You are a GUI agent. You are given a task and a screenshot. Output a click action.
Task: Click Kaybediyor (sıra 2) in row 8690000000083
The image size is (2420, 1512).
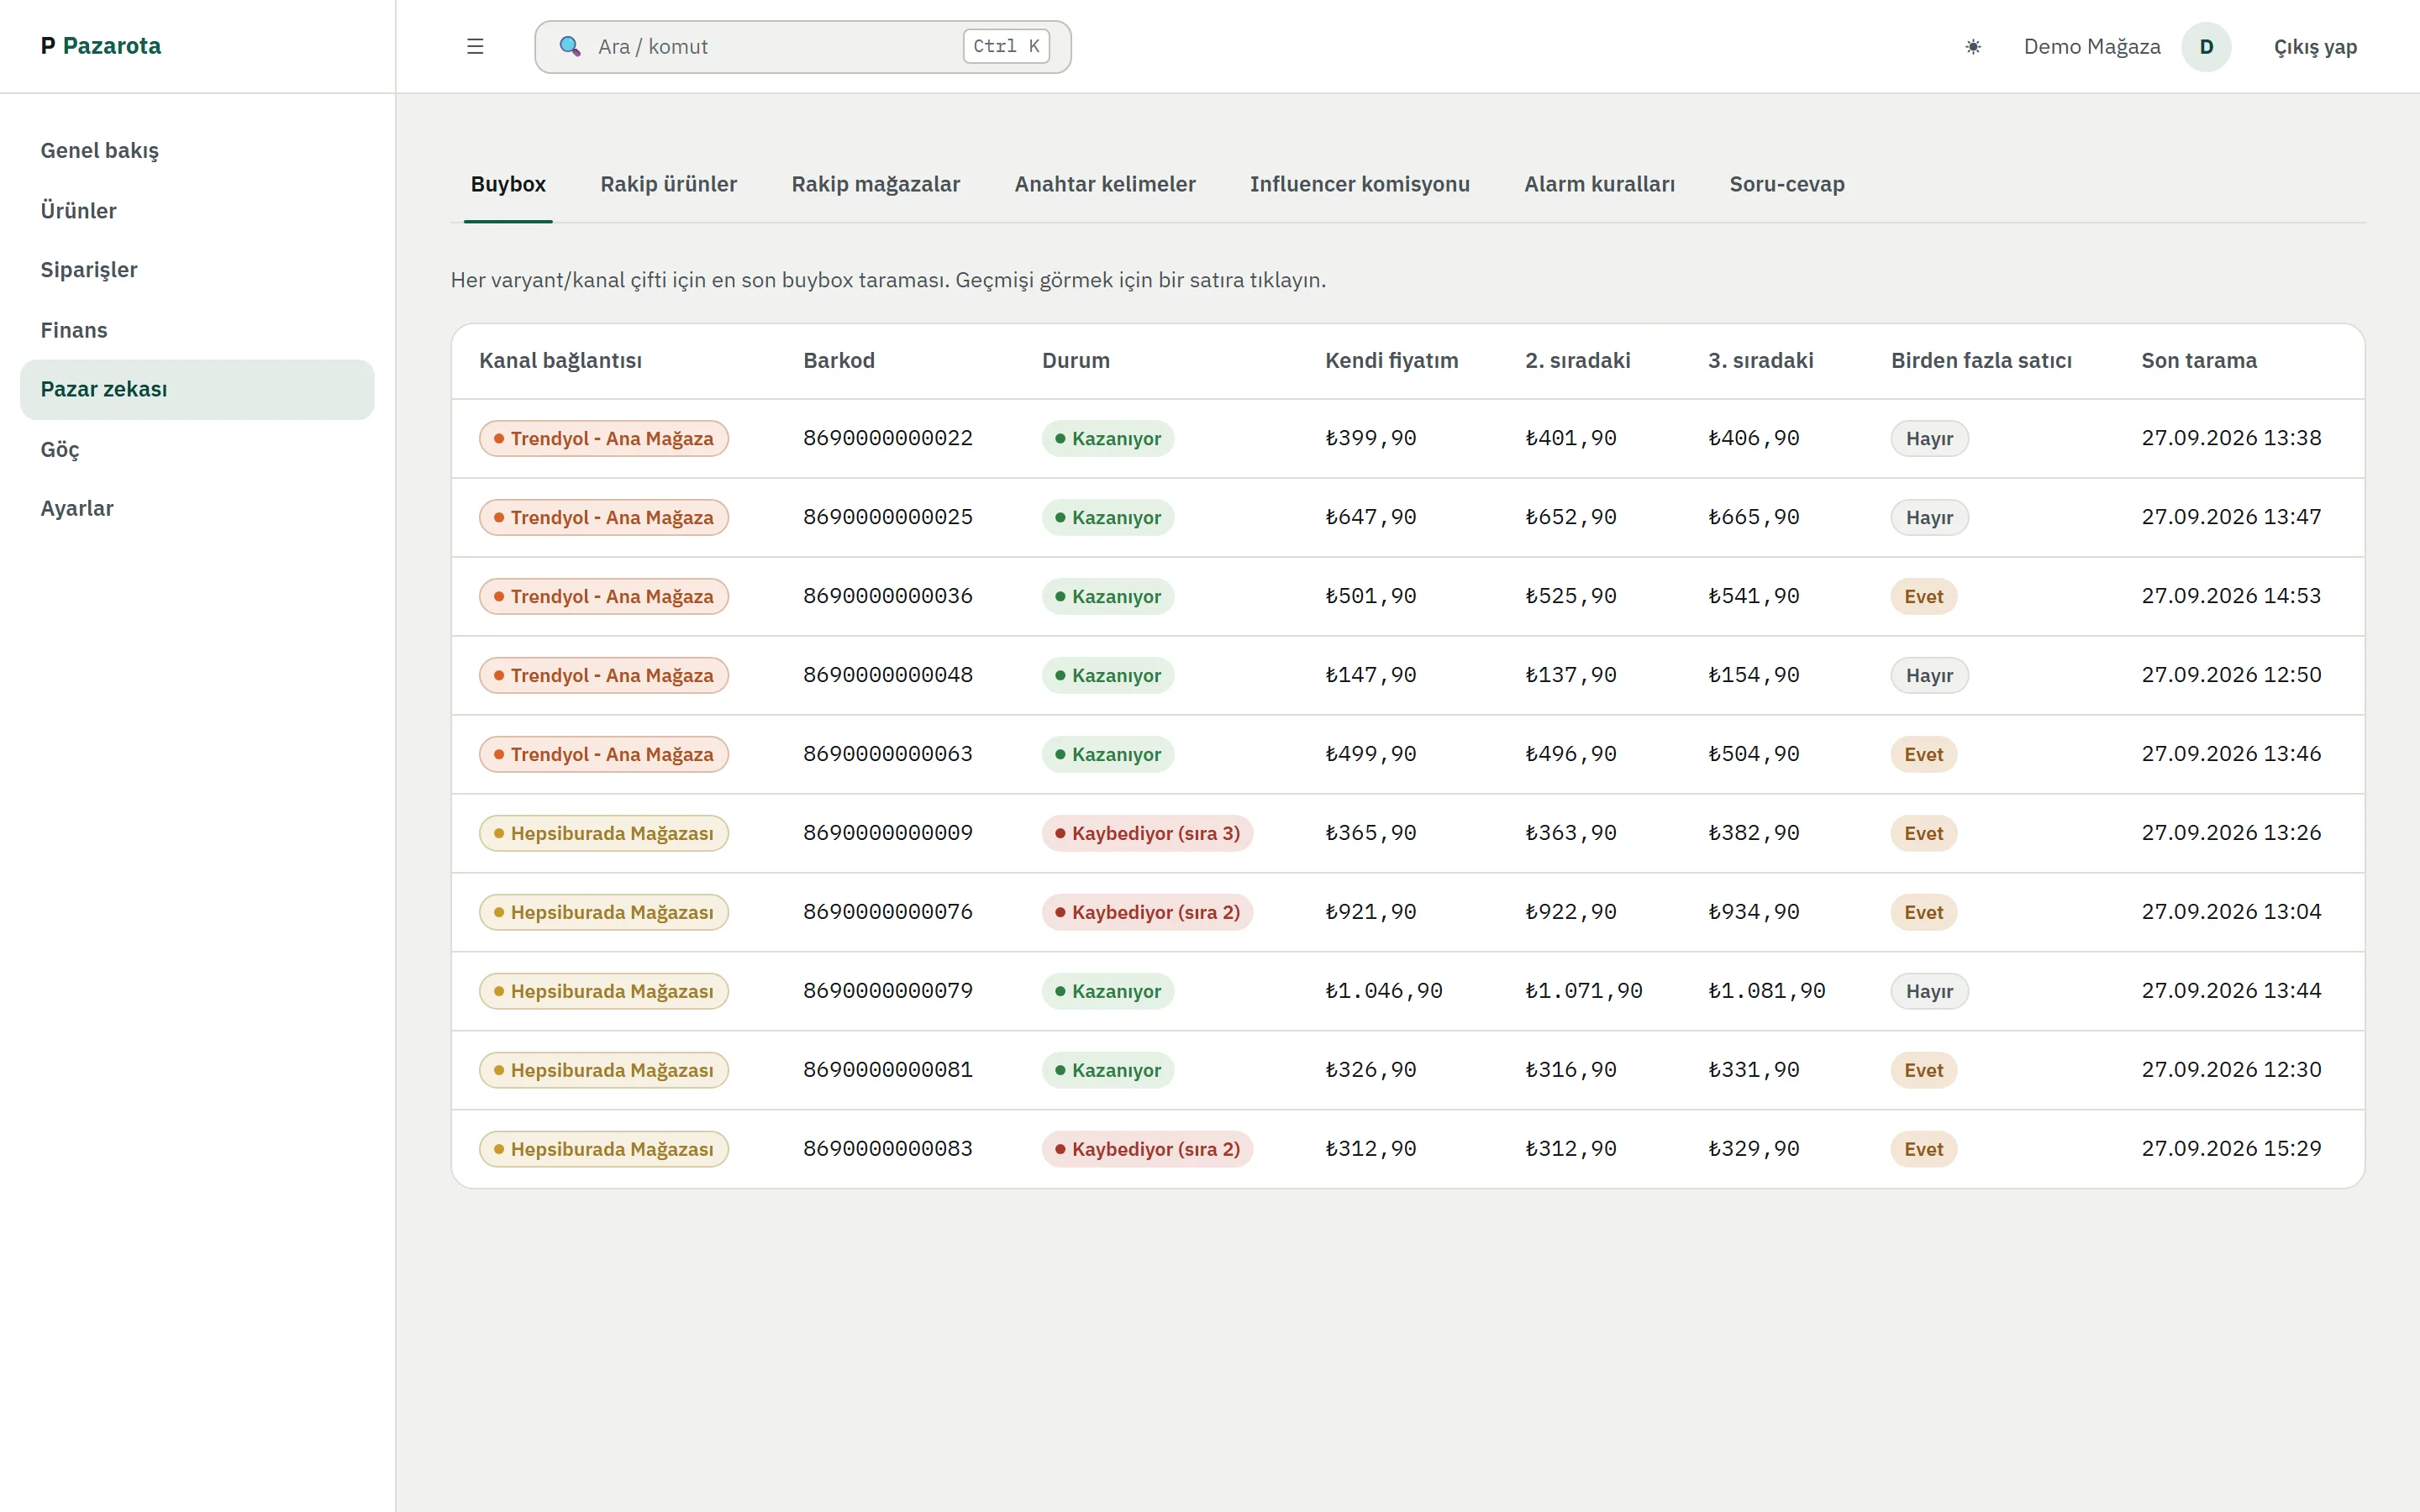[x=1147, y=1150]
